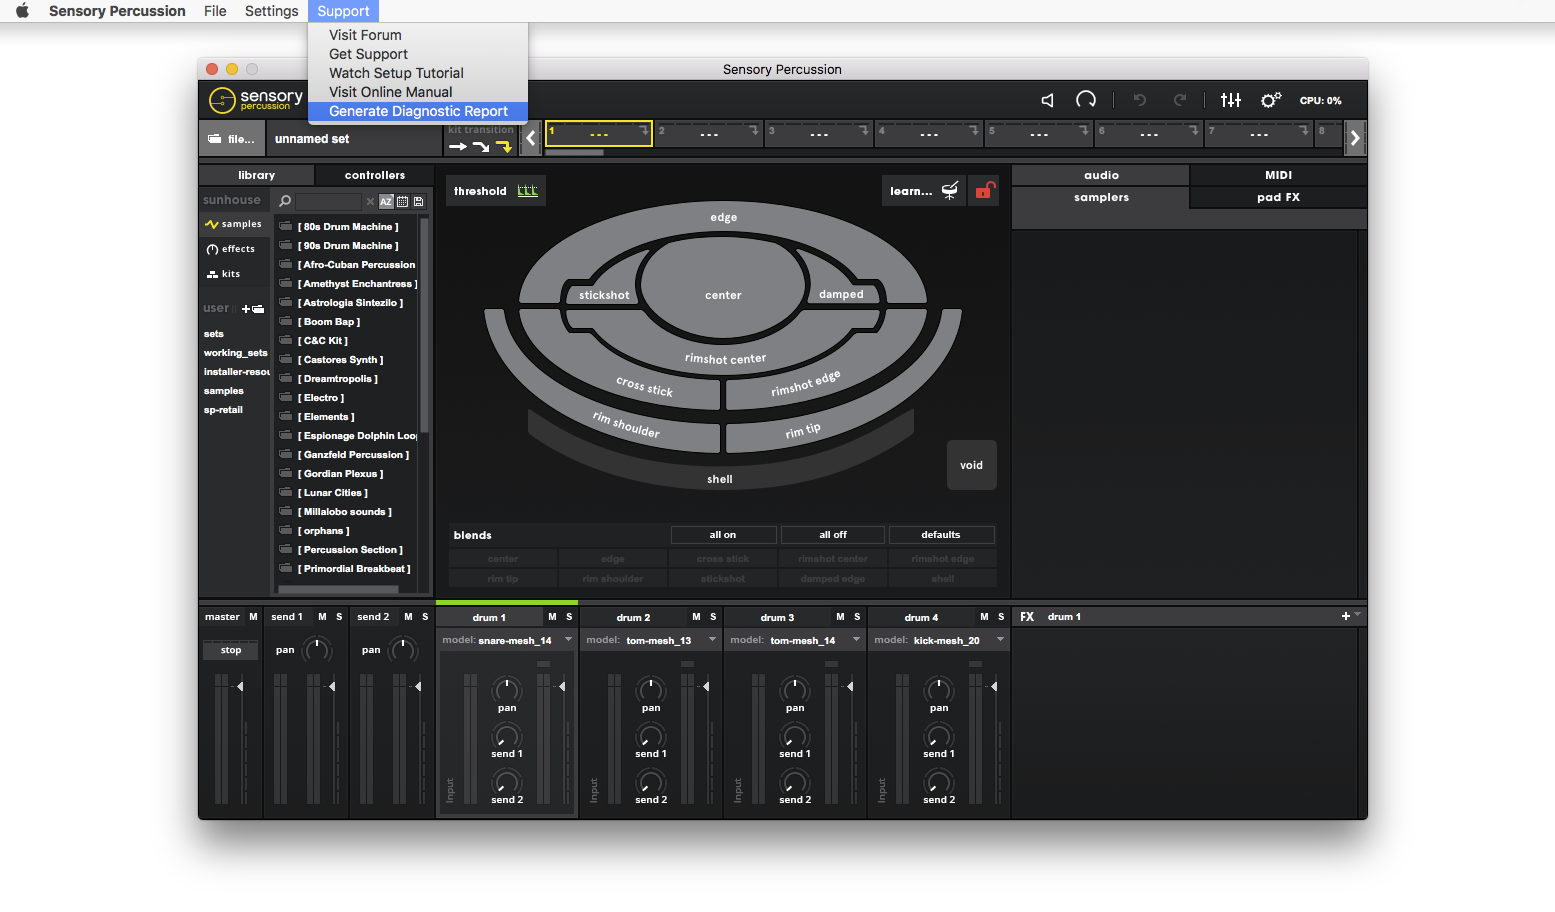Mute the send 2 channel
This screenshot has width=1555, height=912.
[408, 617]
